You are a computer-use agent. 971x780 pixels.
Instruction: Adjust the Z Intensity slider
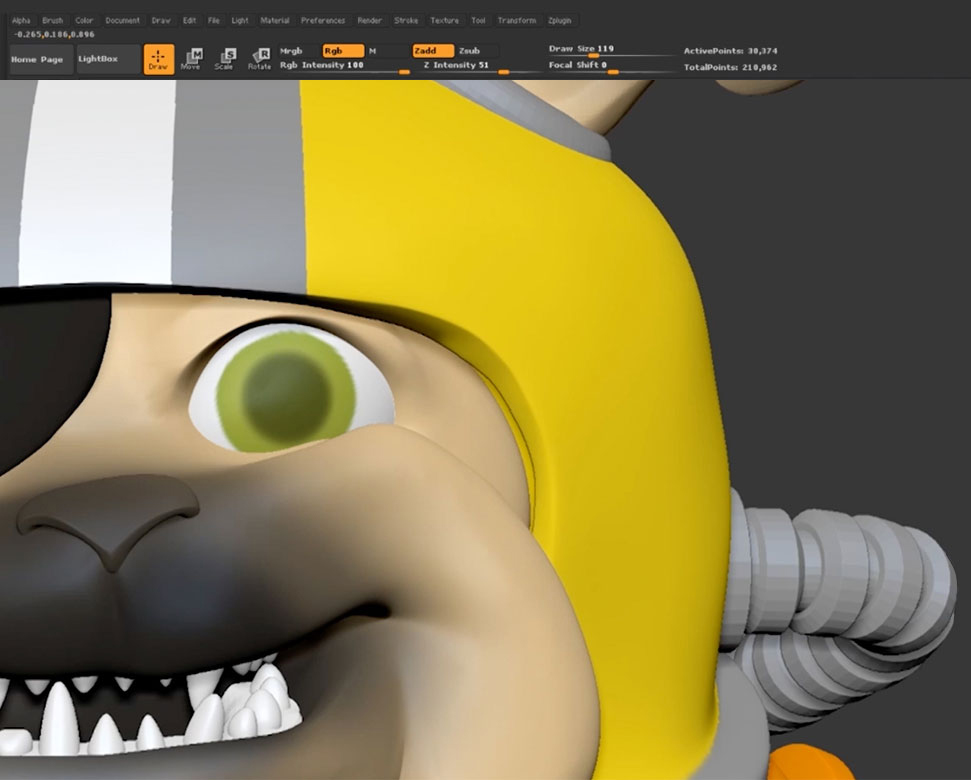pyautogui.click(x=481, y=66)
